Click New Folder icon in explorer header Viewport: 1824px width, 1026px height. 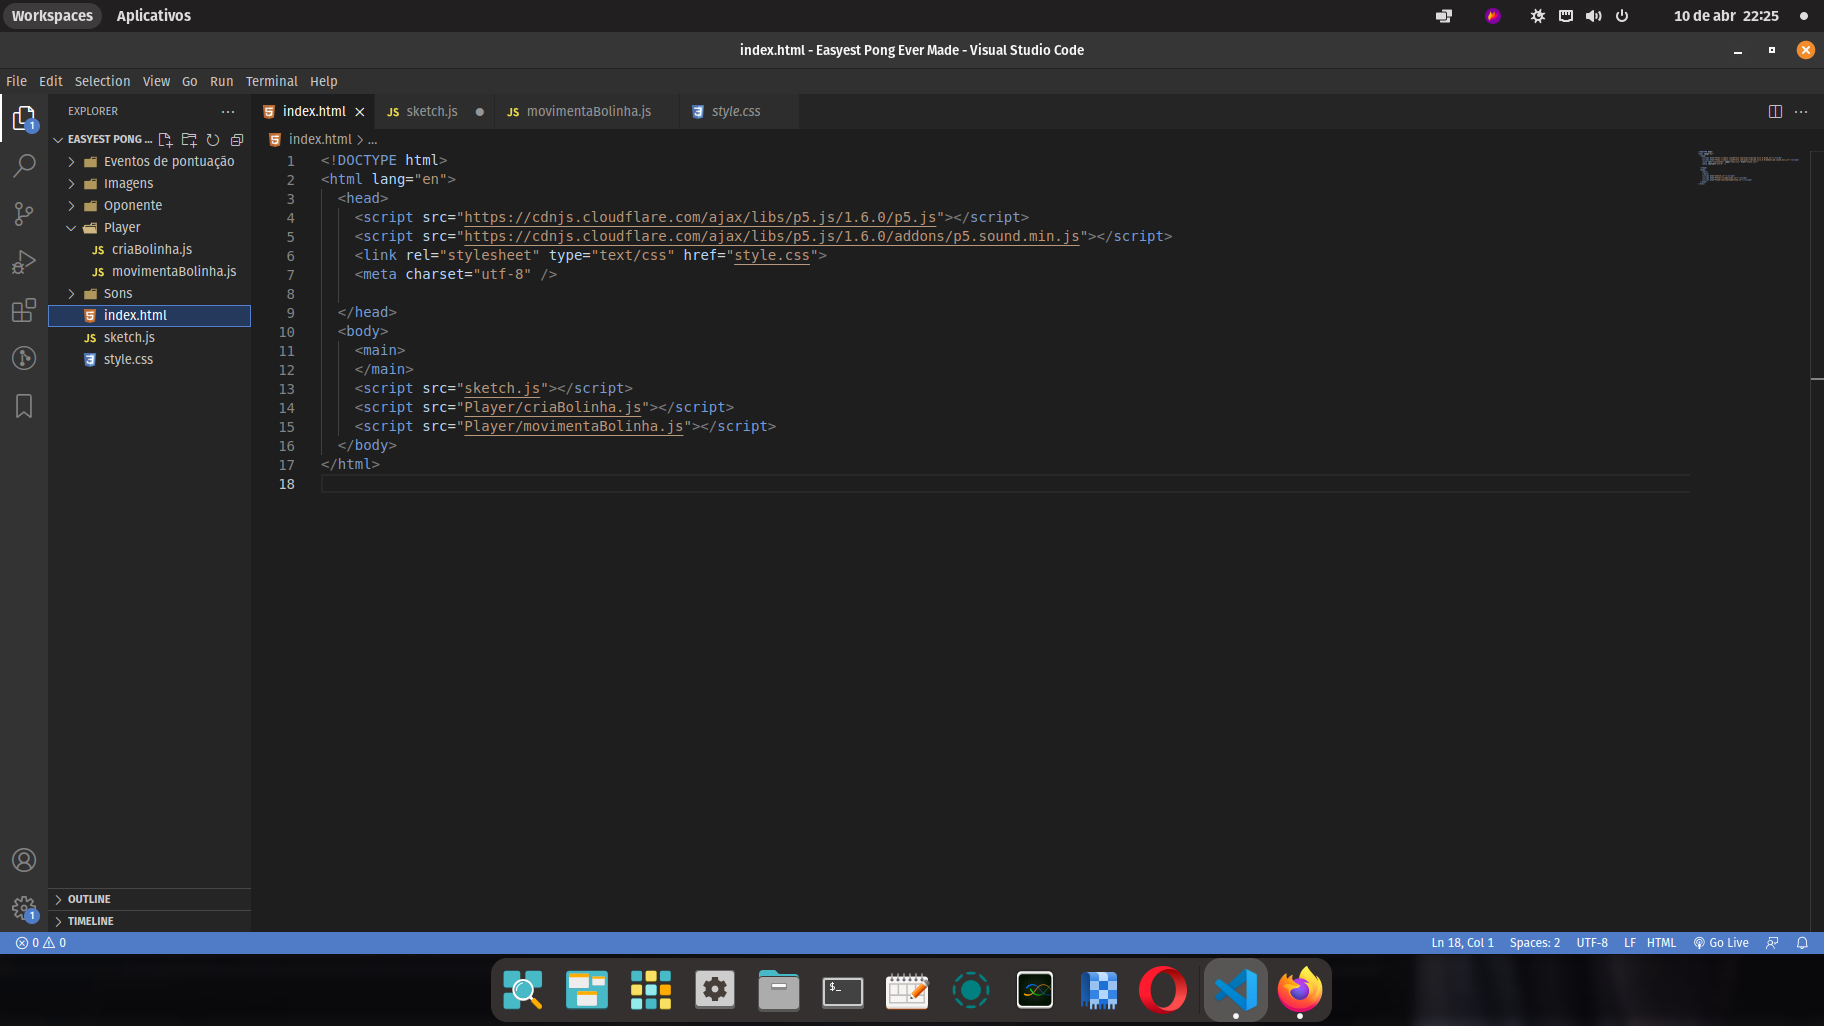pos(189,140)
